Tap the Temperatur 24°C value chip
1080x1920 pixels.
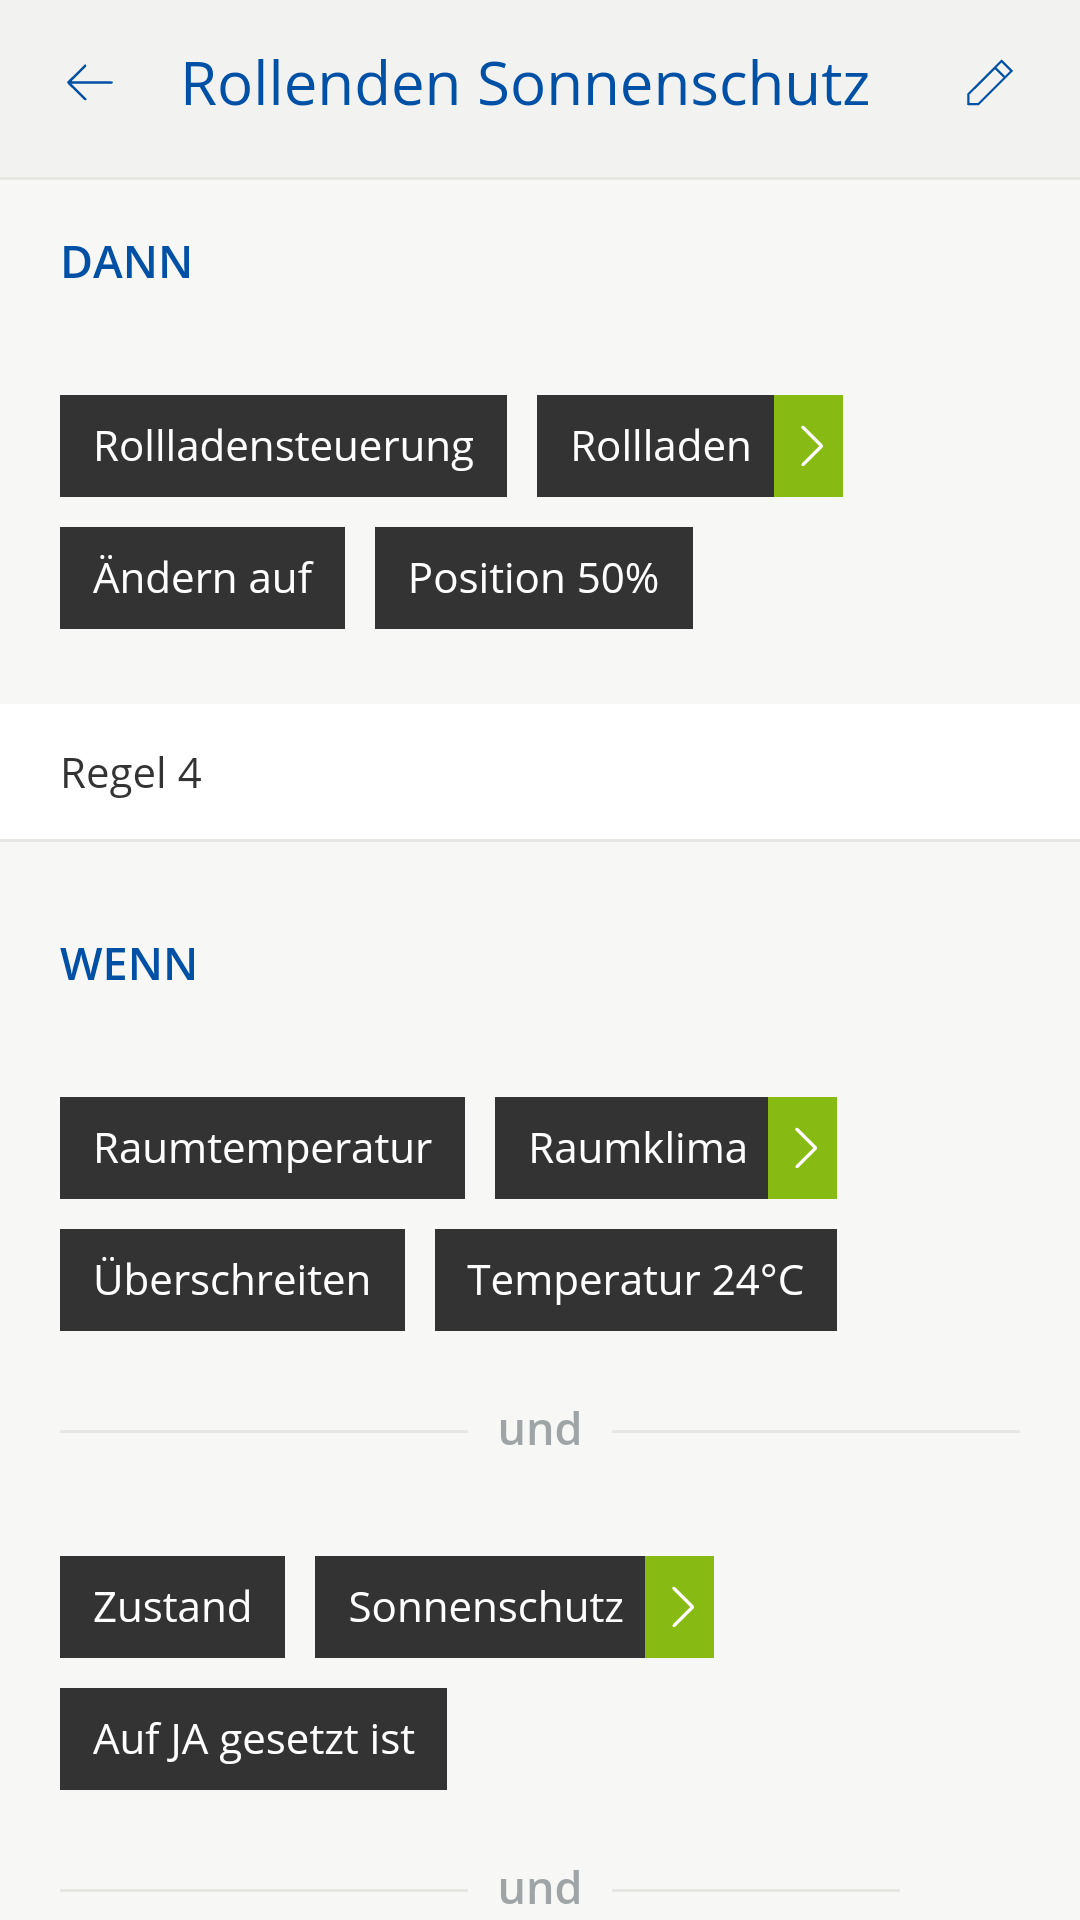[635, 1280]
